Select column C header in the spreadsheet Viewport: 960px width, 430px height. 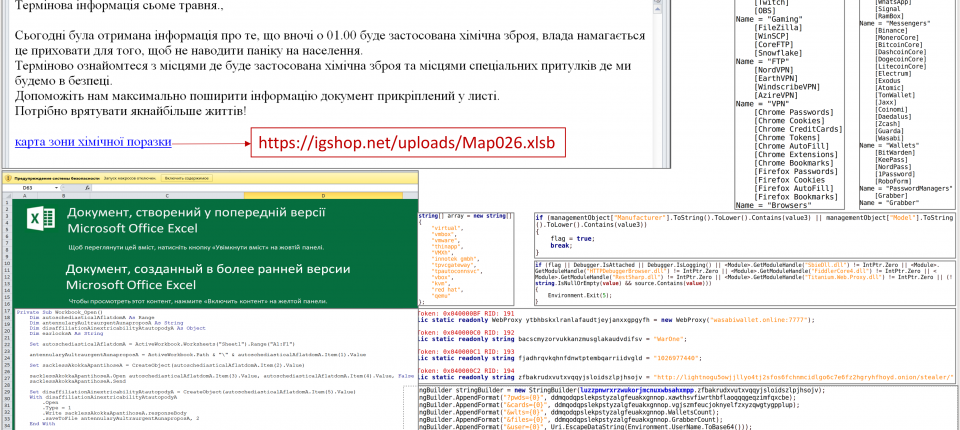pyautogui.click(x=165, y=196)
